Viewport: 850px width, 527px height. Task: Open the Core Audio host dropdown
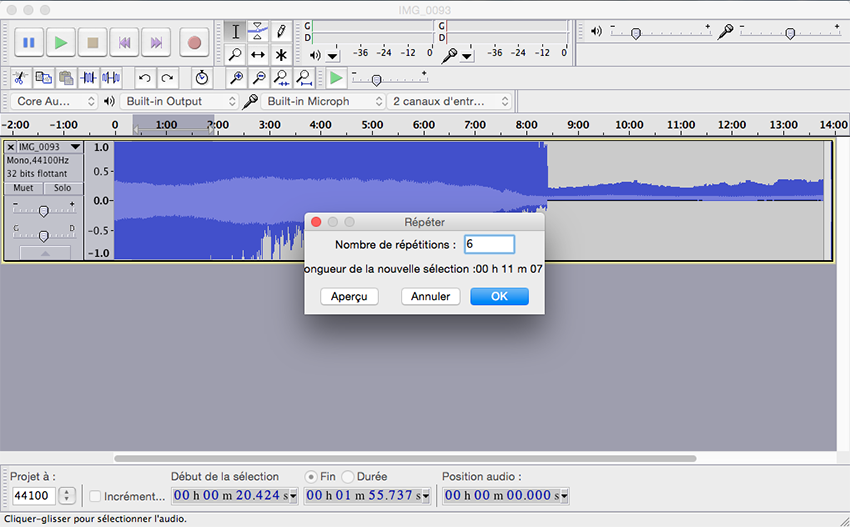pyautogui.click(x=56, y=101)
